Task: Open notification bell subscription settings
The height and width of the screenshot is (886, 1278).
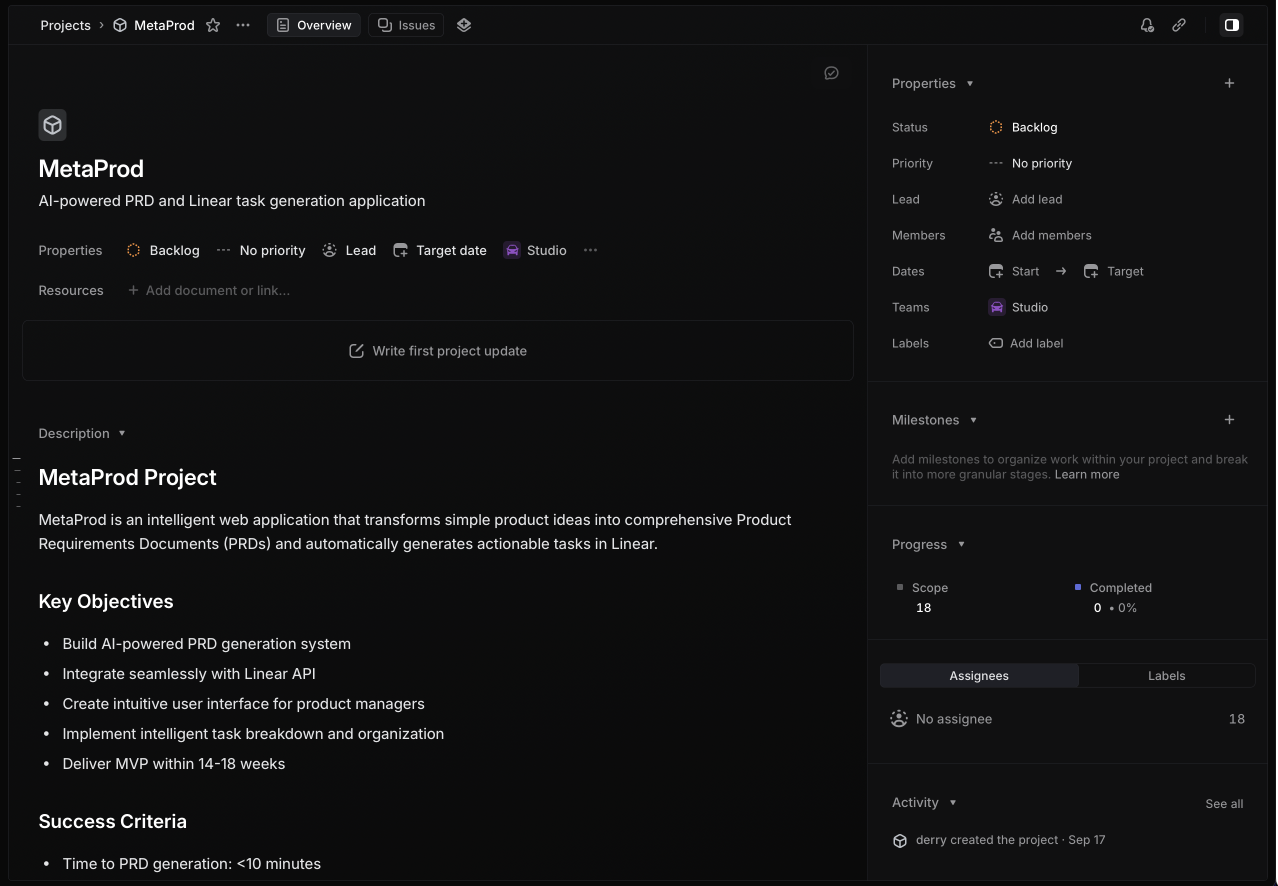Action: tap(1147, 25)
